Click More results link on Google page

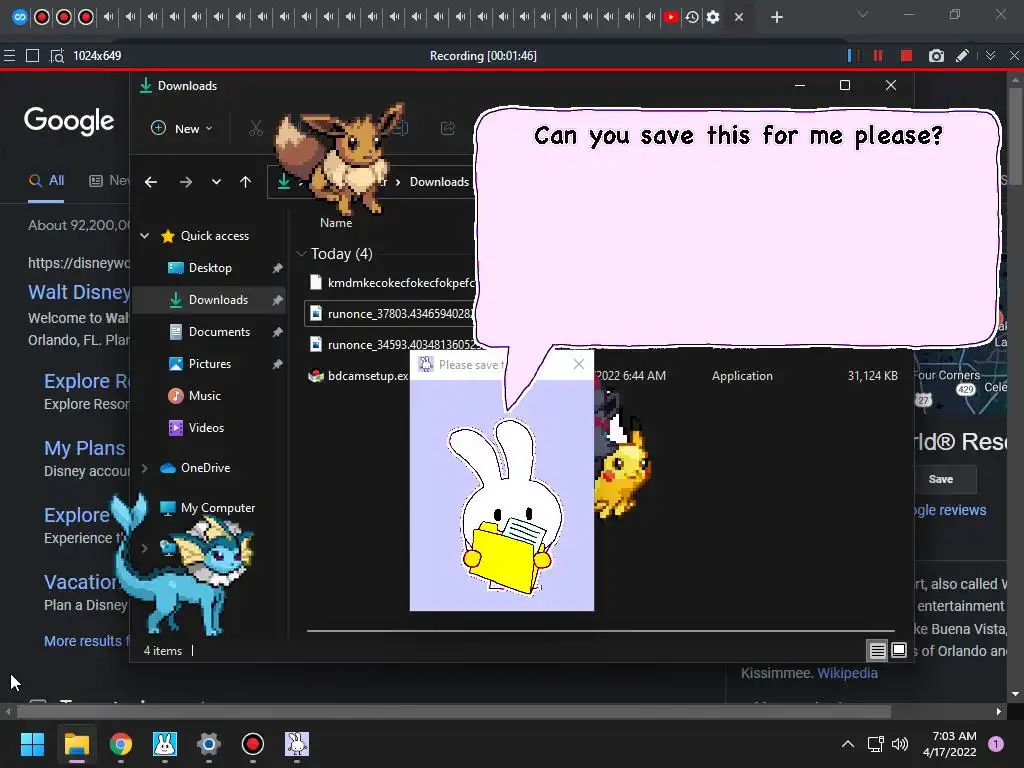(86, 641)
